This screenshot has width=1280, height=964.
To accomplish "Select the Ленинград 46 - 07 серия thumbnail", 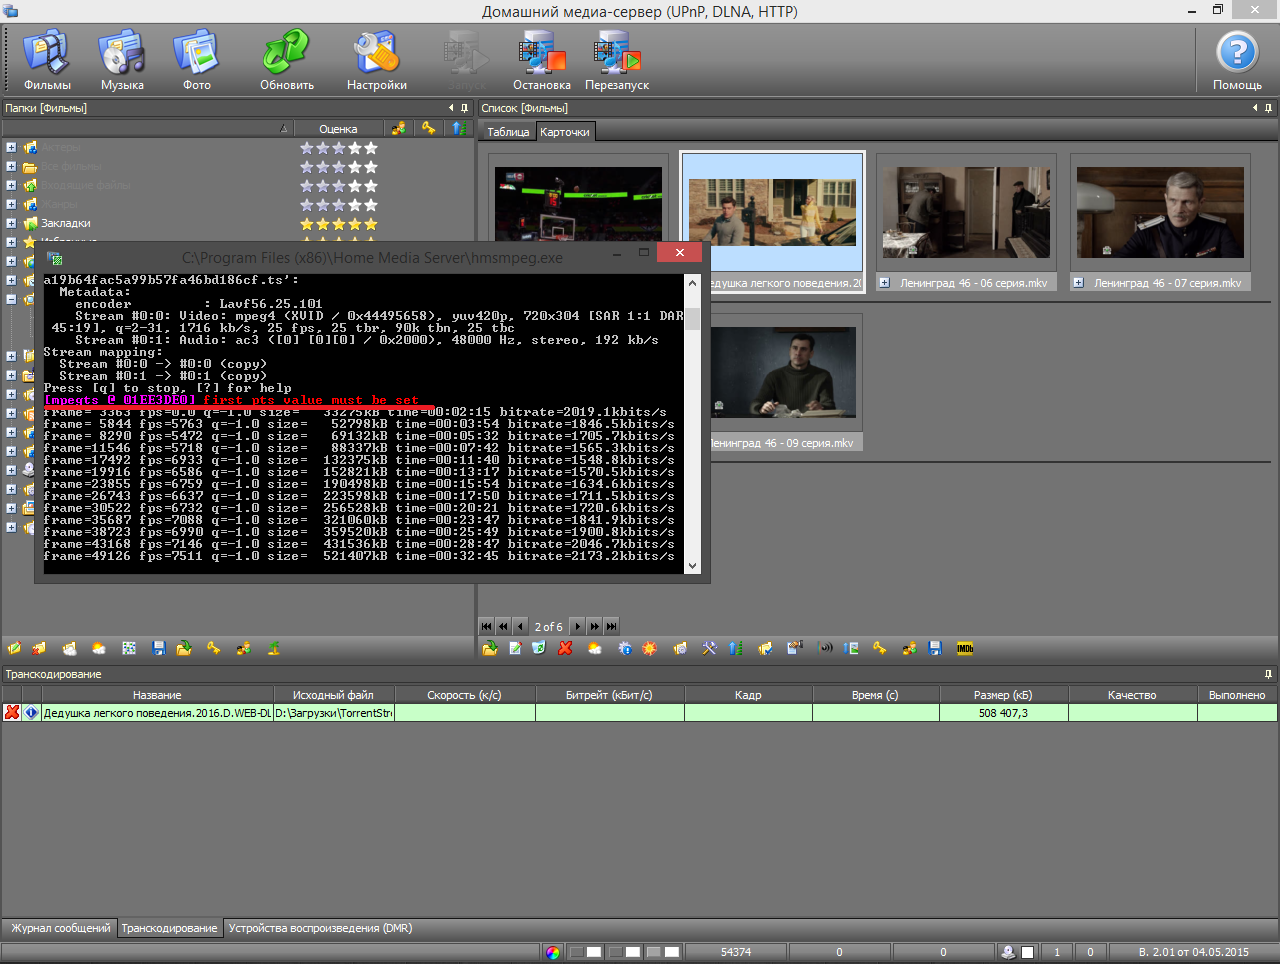I will click(1160, 212).
